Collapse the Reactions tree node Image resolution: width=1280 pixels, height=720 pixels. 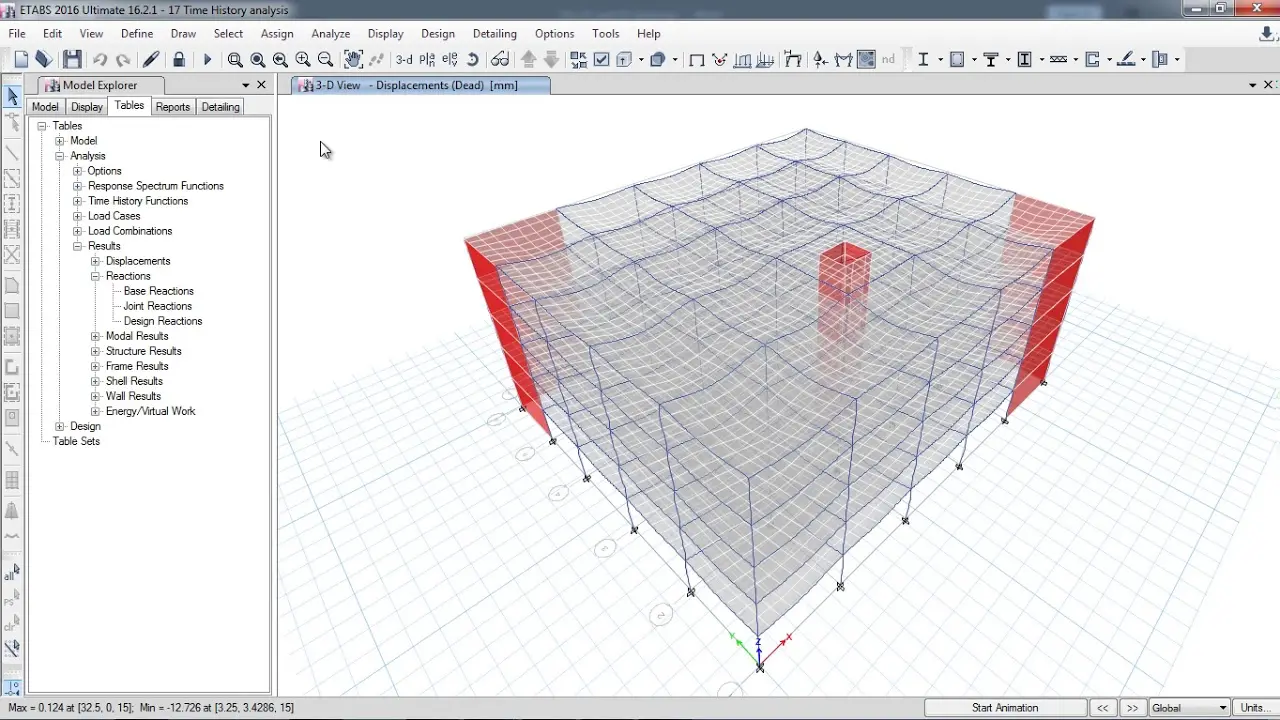pyautogui.click(x=96, y=276)
